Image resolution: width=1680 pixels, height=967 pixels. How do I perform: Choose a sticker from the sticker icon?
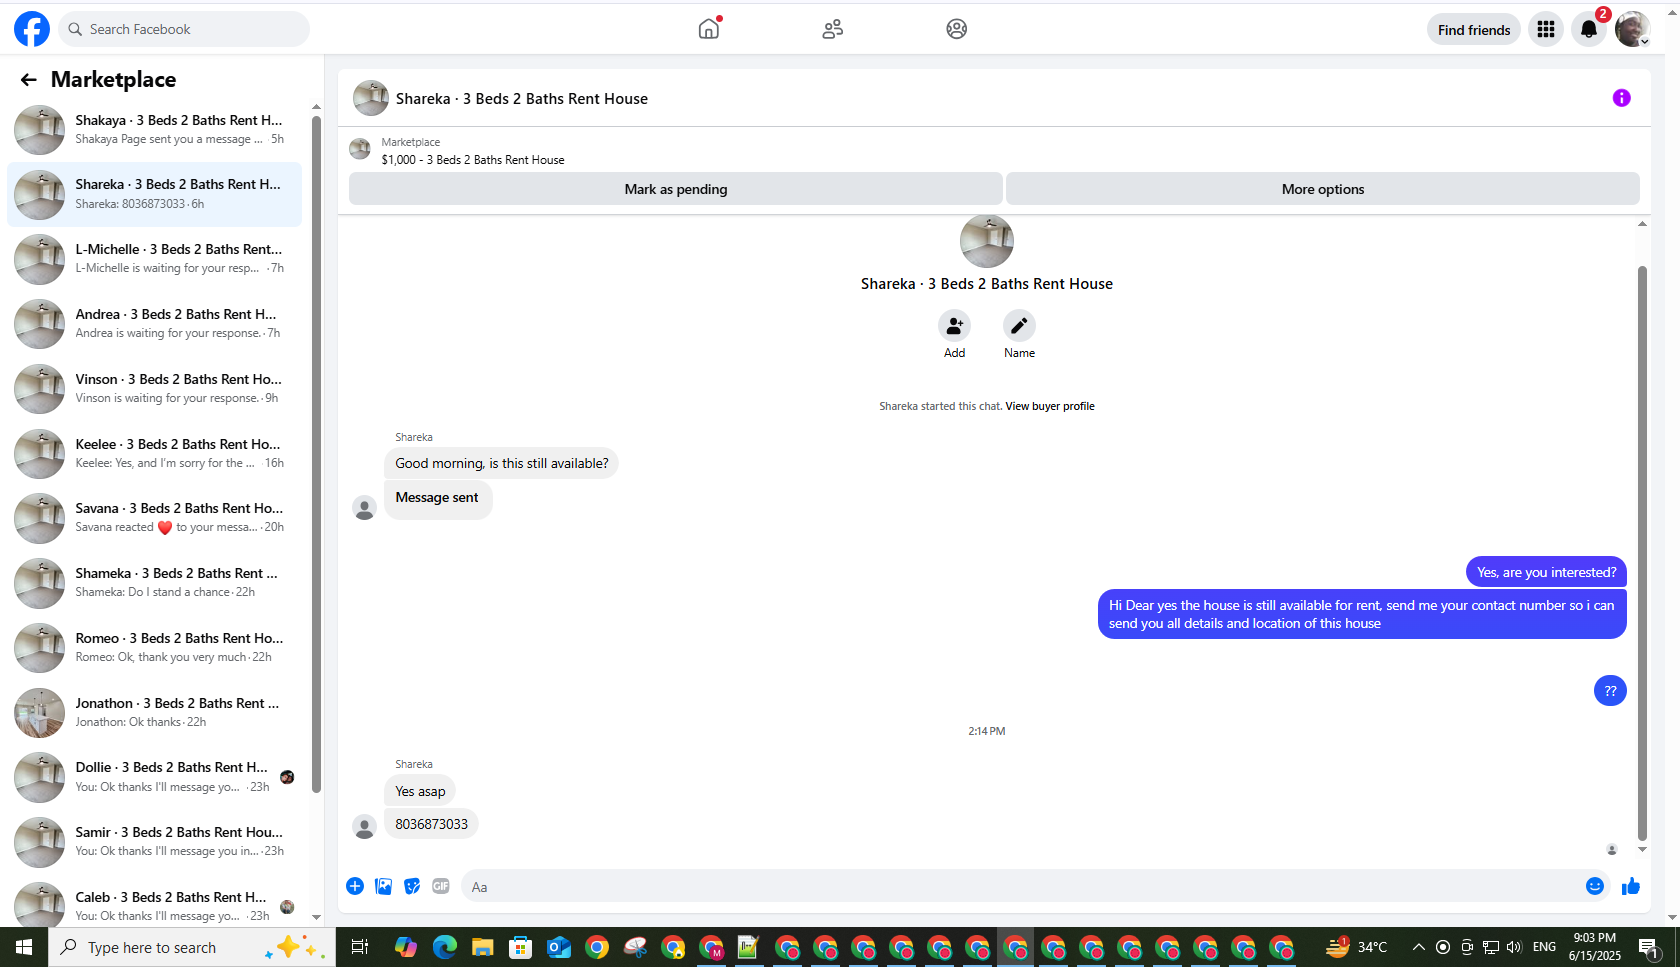tap(412, 886)
